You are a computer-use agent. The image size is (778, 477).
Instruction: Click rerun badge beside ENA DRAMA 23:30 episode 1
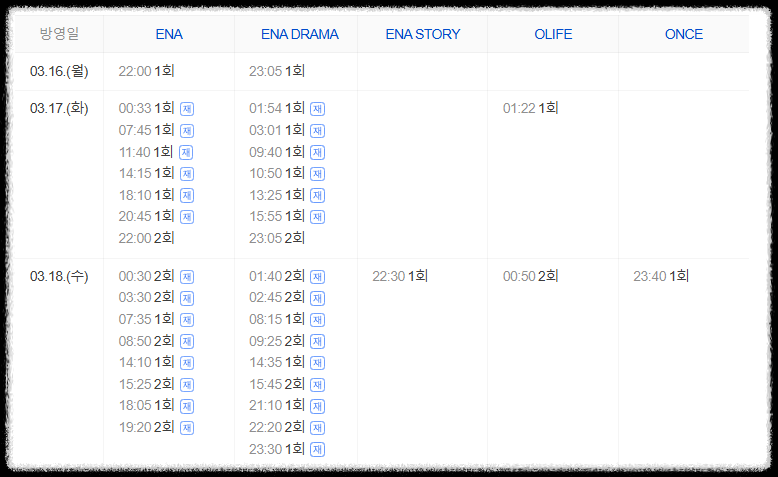point(318,450)
